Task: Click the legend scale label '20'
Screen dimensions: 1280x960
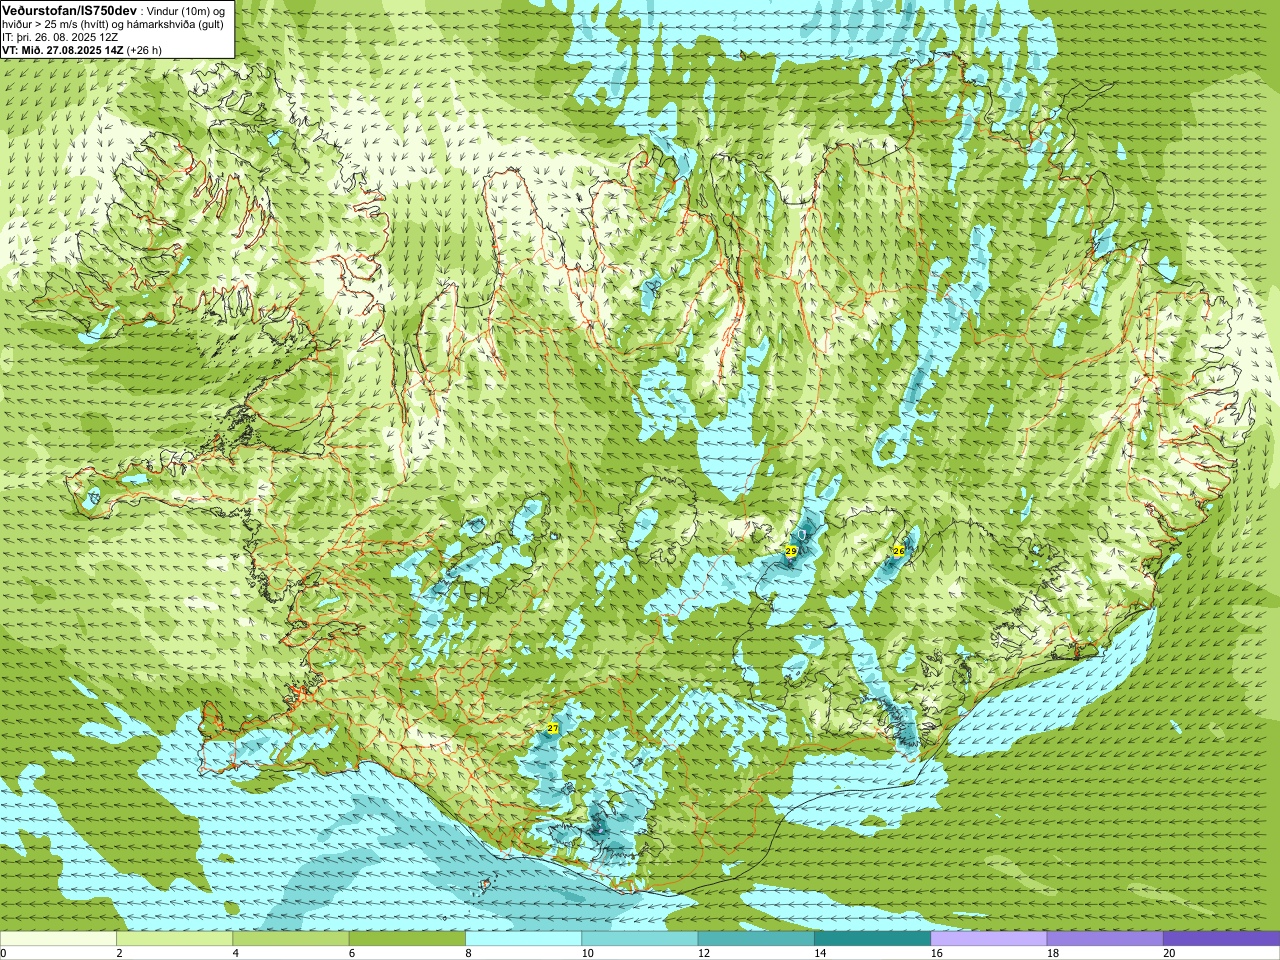Action: coord(1169,953)
